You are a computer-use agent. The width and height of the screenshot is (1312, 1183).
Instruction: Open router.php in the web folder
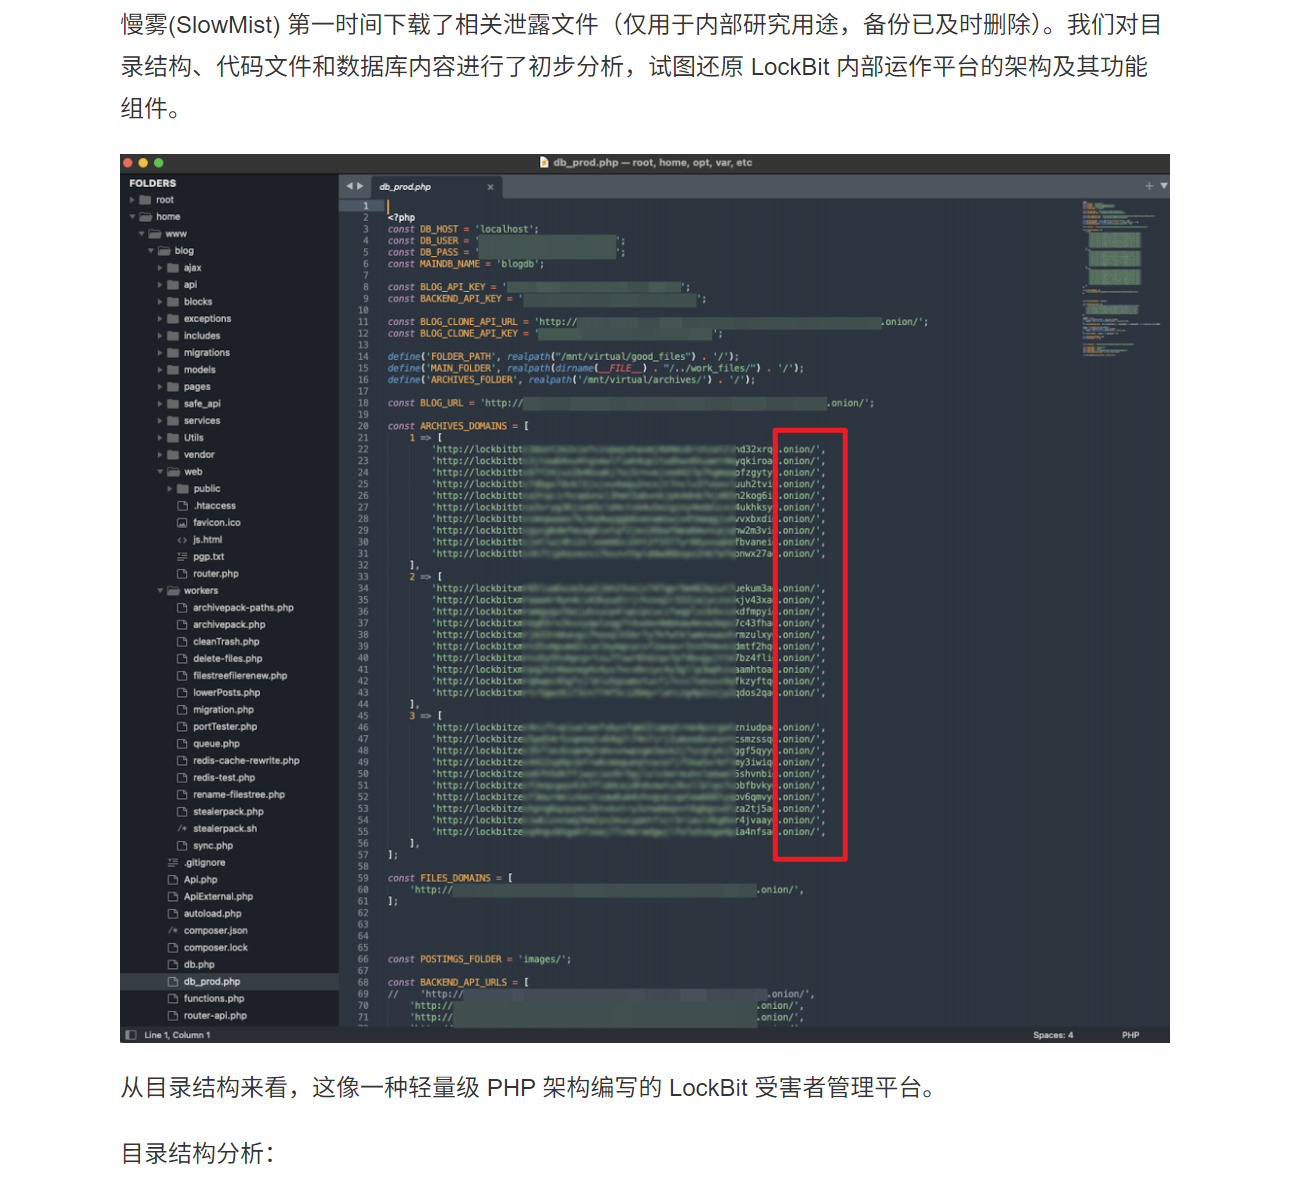(215, 574)
